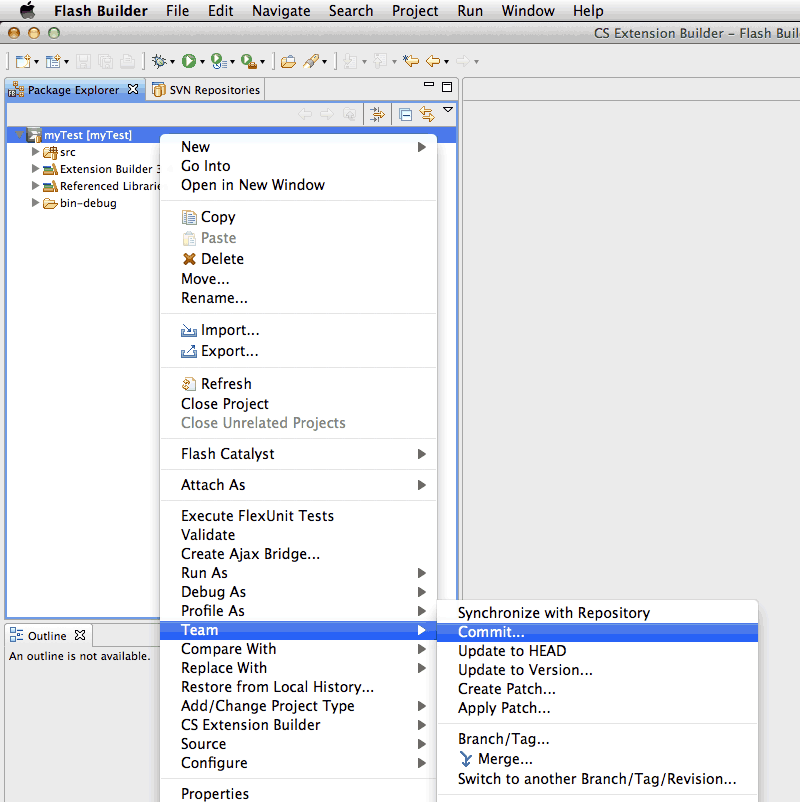
Task: Click the second New item toolbar icon
Action: (x=53, y=61)
